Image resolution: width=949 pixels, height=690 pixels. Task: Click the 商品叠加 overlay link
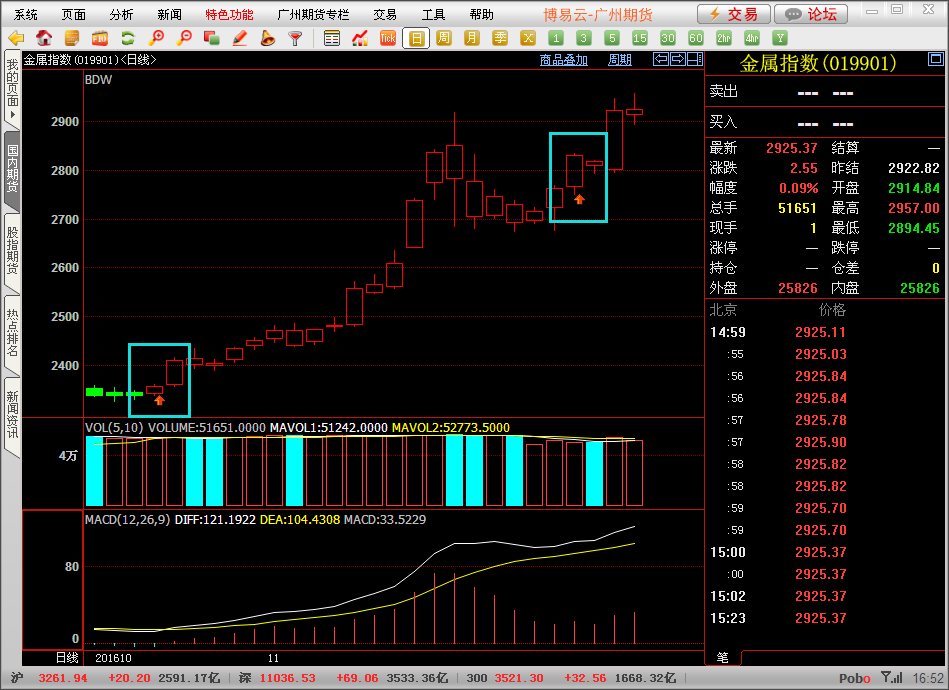tap(564, 60)
